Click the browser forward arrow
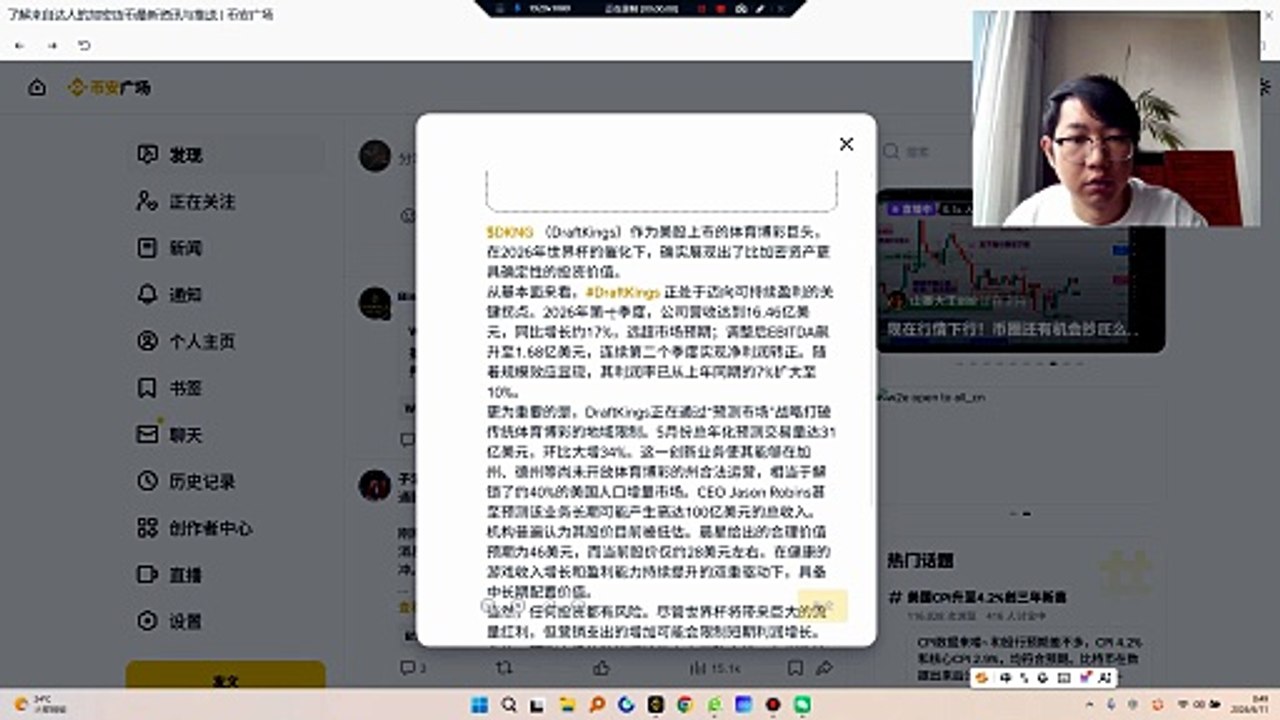Viewport: 1280px width, 720px height. [x=51, y=46]
